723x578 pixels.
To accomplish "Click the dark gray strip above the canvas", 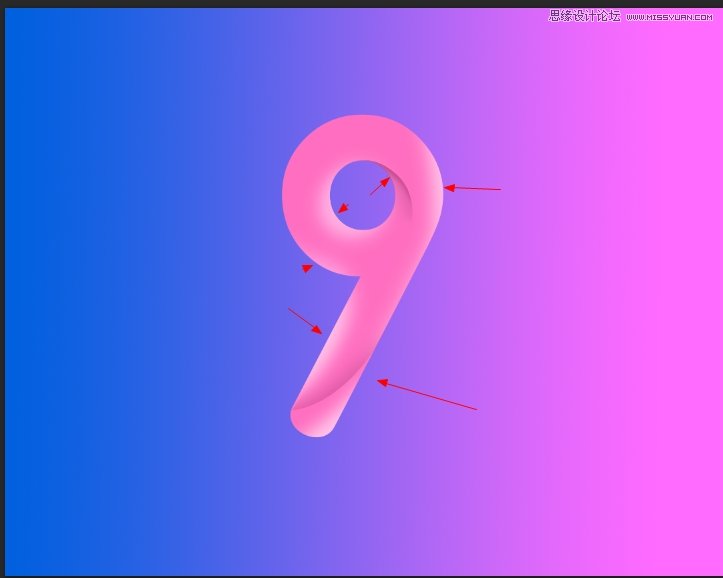I will [x=300, y=4].
